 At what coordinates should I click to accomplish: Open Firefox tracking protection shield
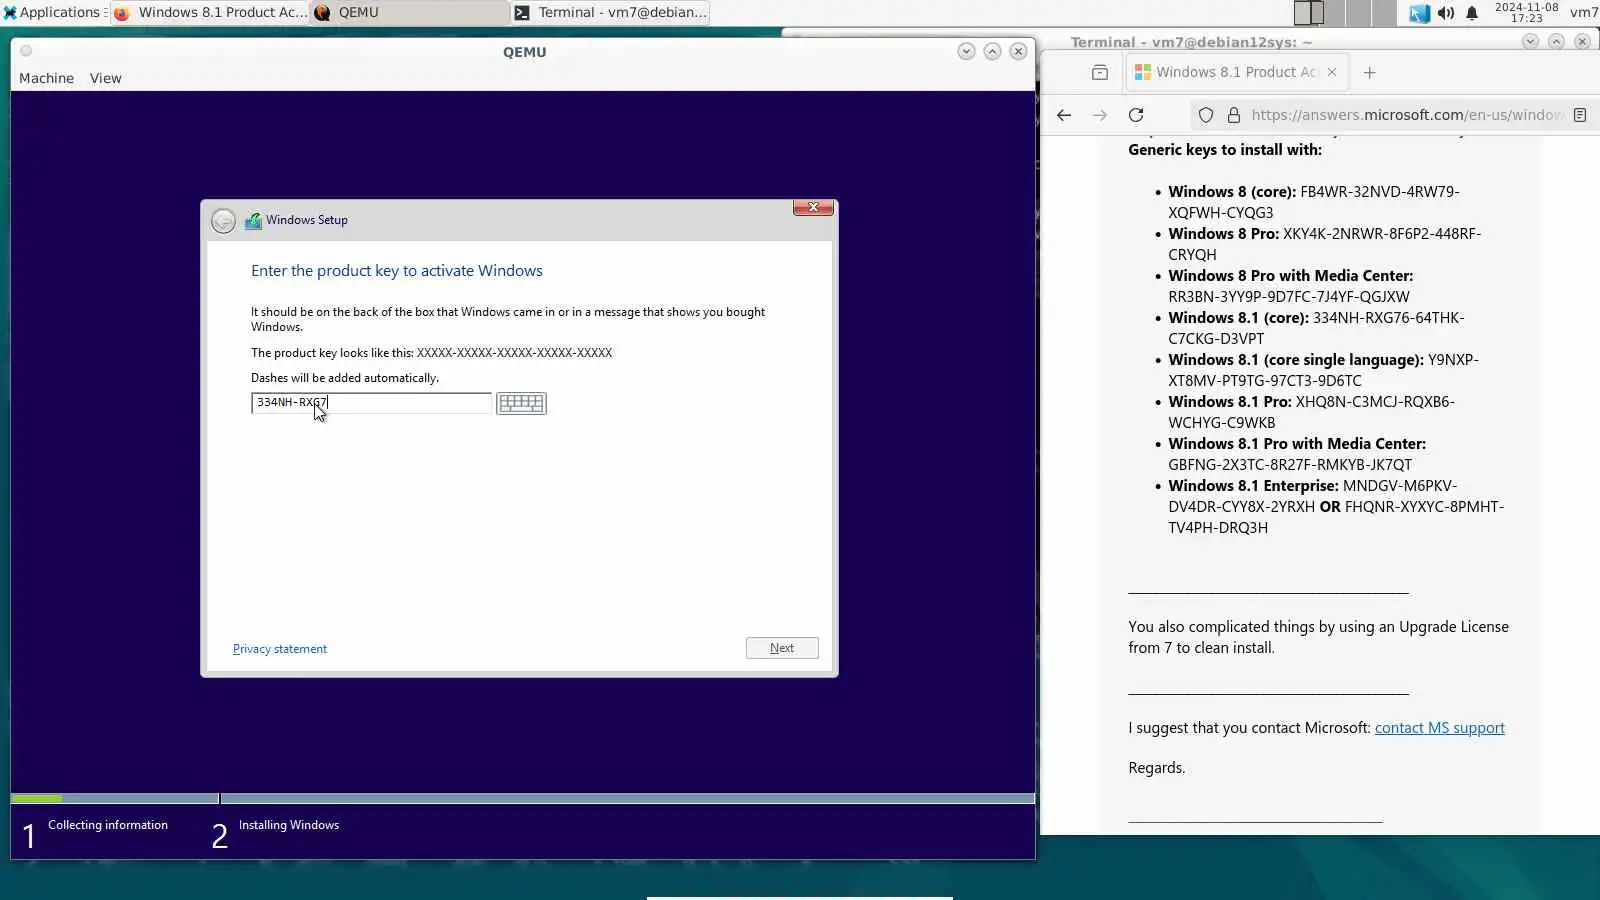(x=1206, y=115)
